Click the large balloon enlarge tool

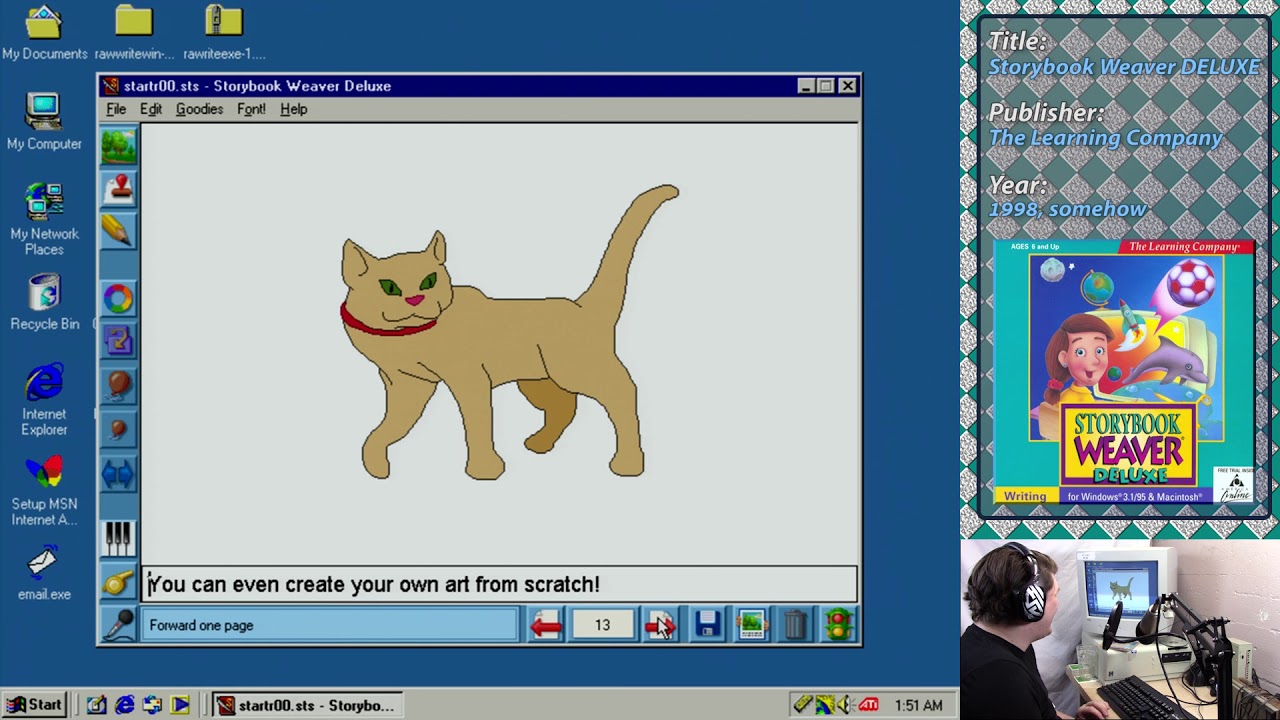tap(118, 385)
